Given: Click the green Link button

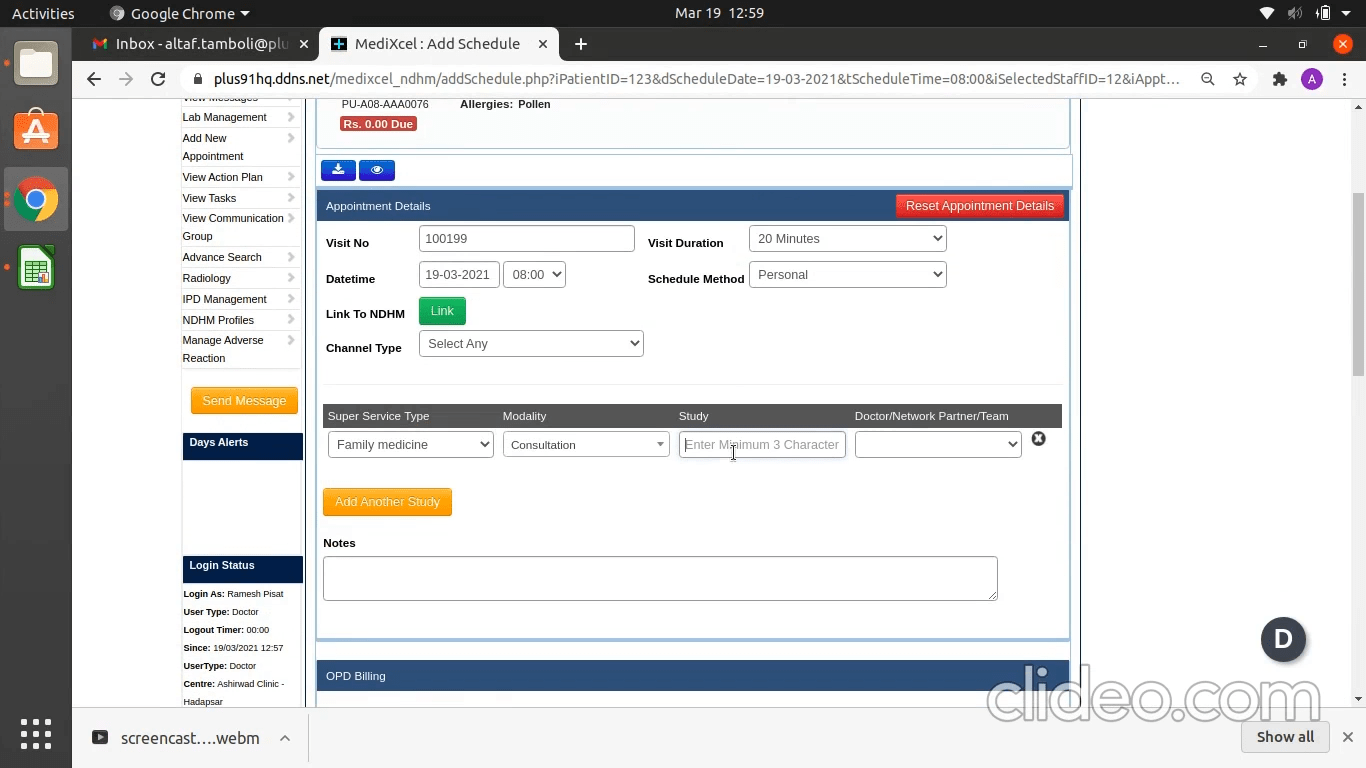Looking at the screenshot, I should pos(442,311).
